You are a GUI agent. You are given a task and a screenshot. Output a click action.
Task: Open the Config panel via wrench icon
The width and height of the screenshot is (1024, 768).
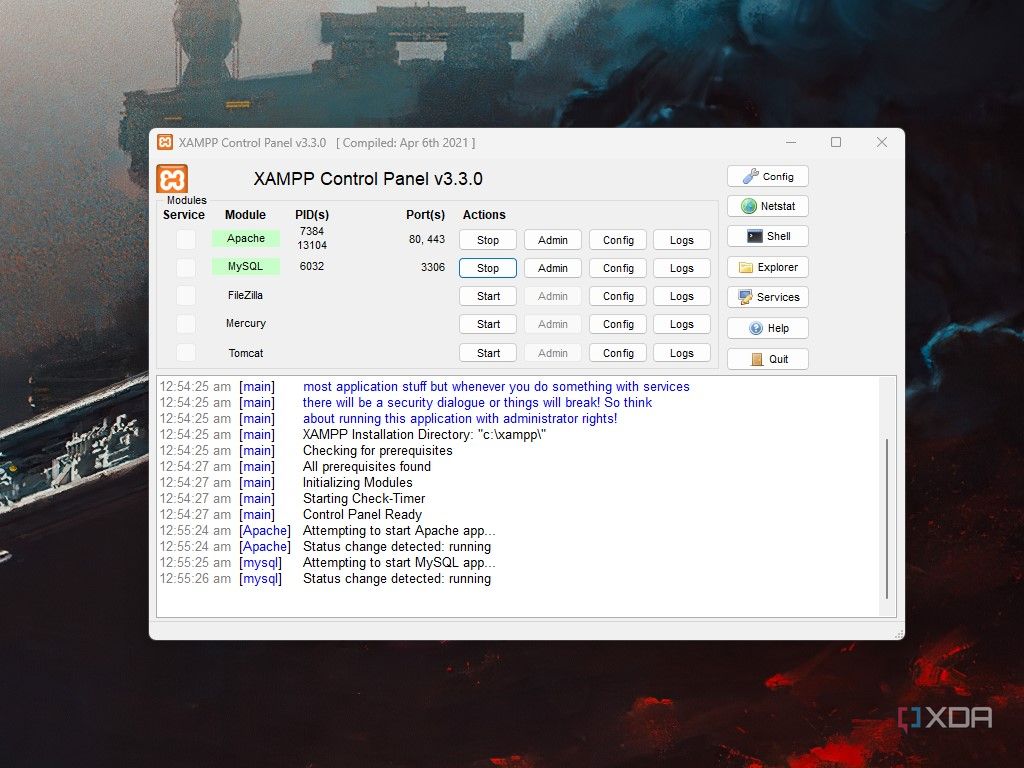[767, 176]
